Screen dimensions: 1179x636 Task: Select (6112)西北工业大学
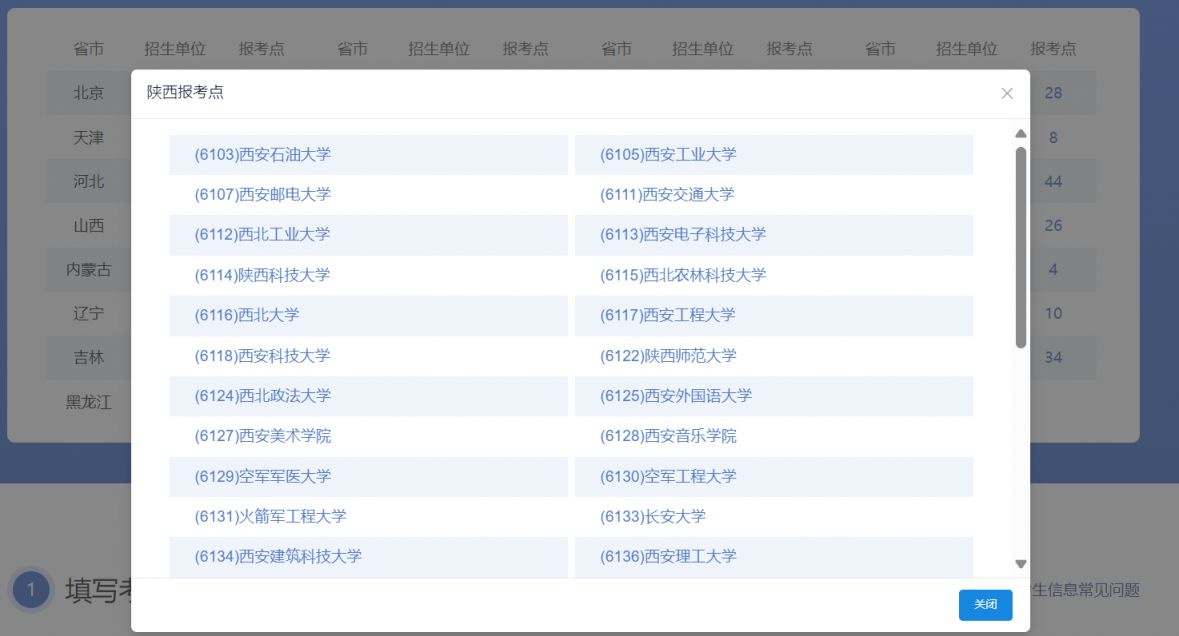coord(262,235)
